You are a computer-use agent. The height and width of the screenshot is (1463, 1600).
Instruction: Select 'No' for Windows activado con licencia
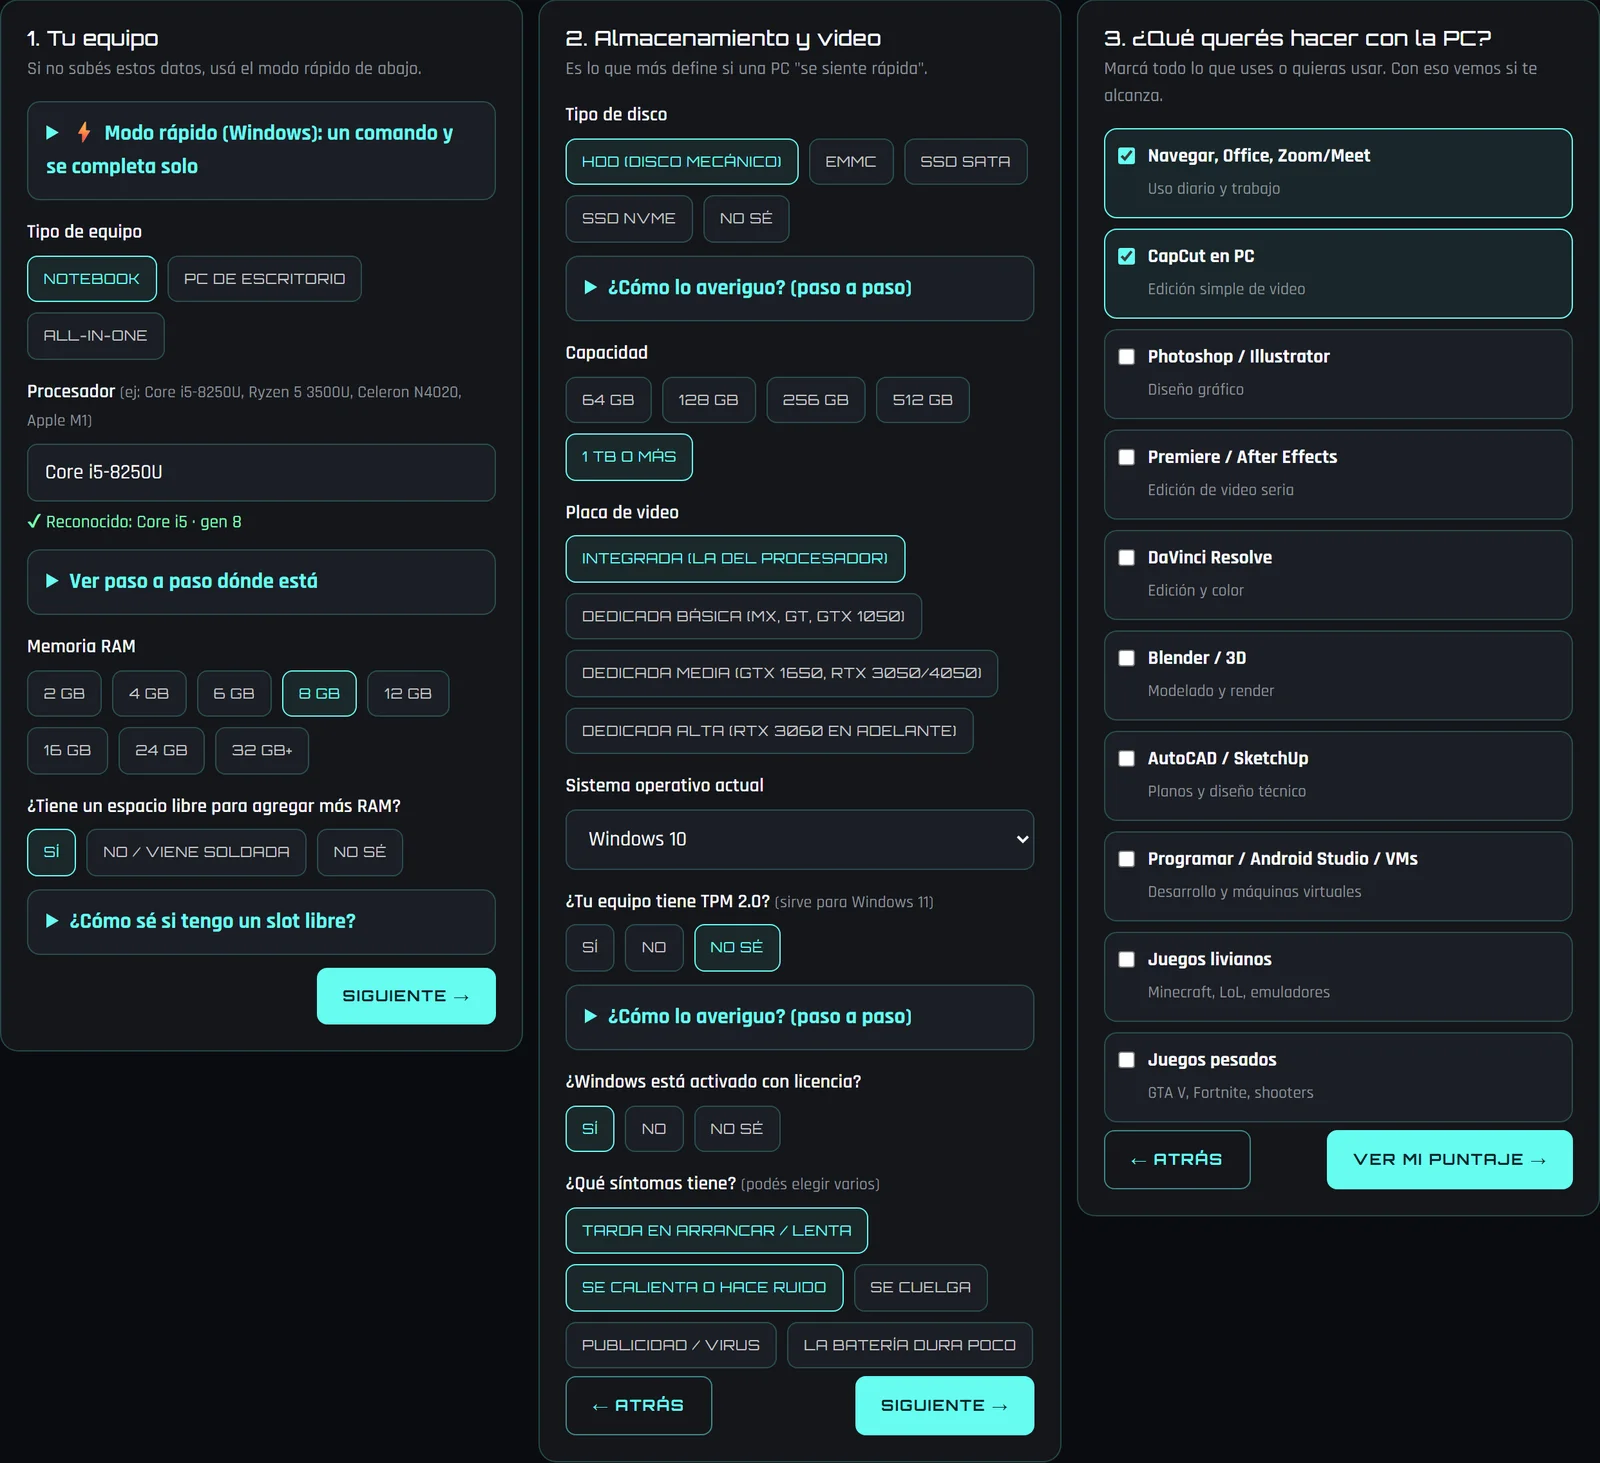point(654,1129)
